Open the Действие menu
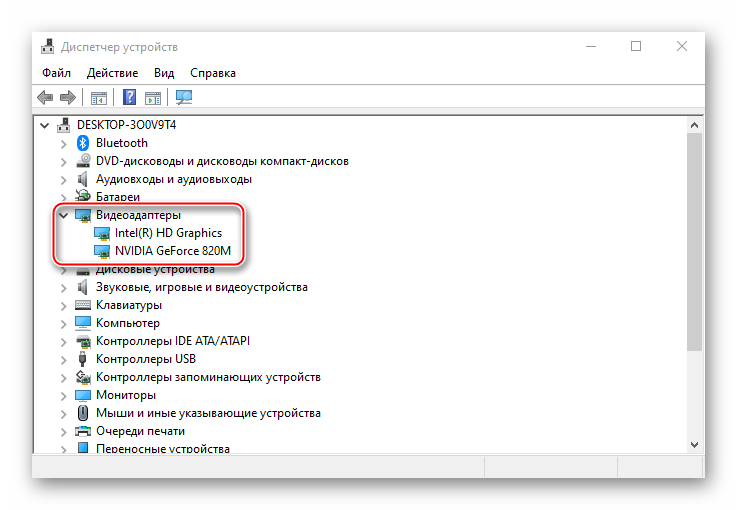Image resolution: width=737 pixels, height=510 pixels. [112, 73]
